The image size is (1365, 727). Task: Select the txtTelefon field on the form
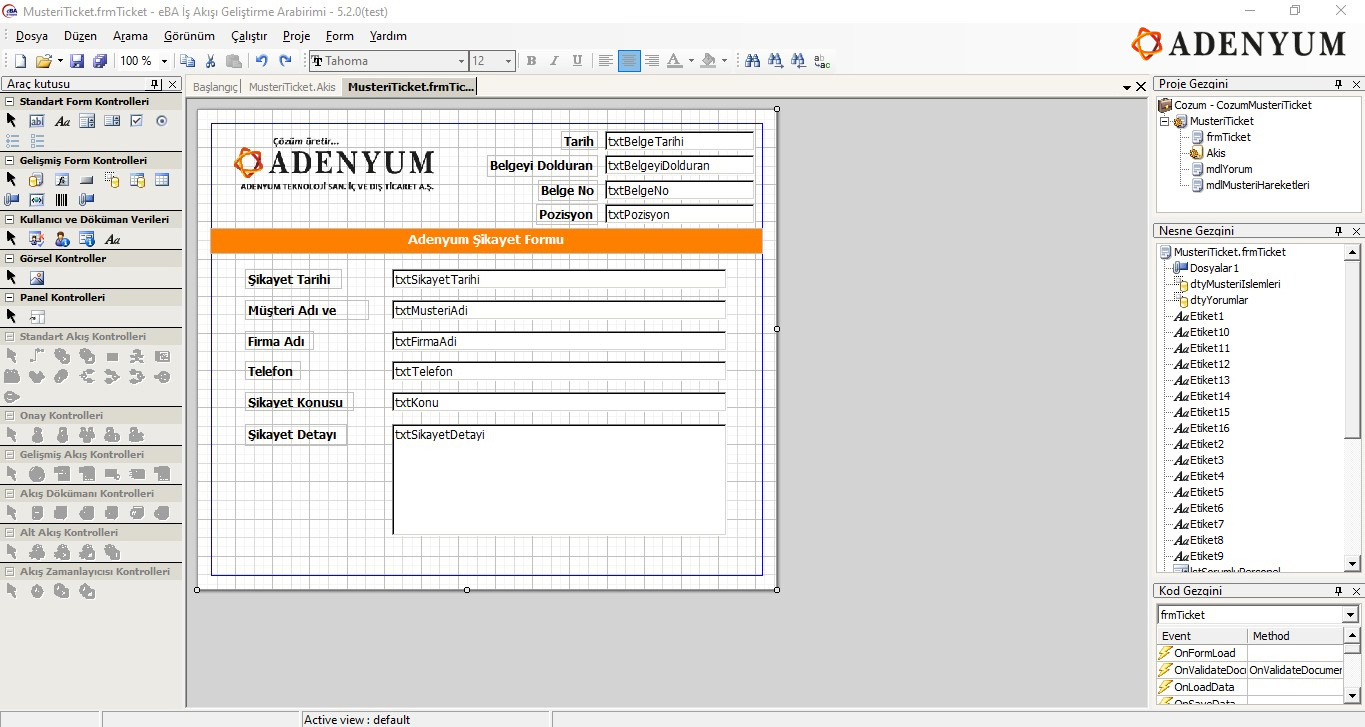[559, 371]
